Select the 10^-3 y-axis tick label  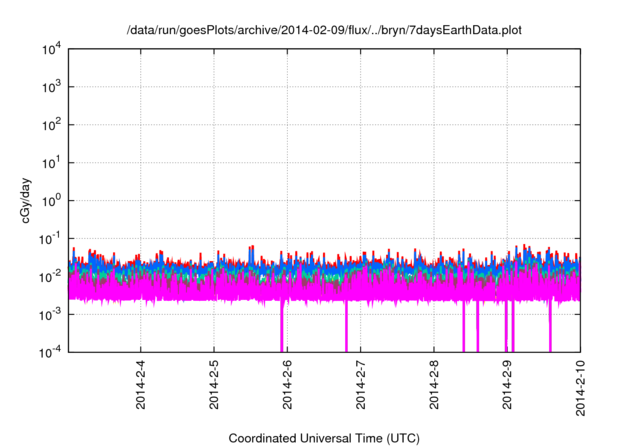[x=50, y=313]
